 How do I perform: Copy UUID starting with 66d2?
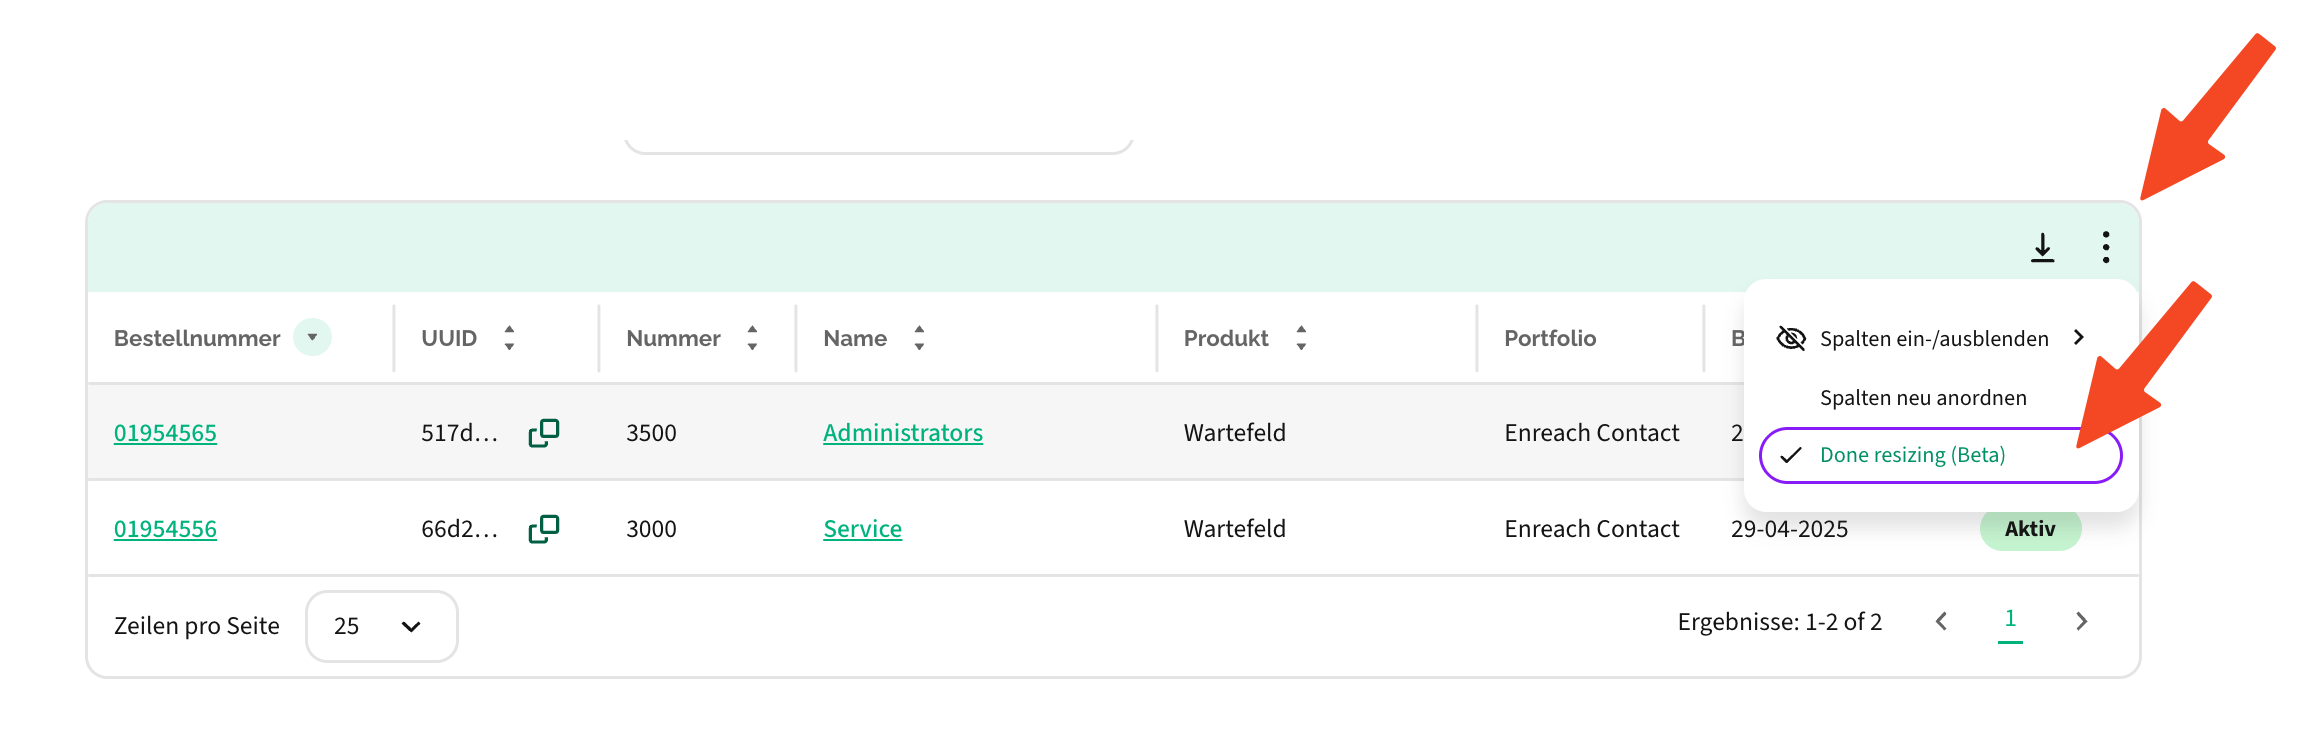pyautogui.click(x=543, y=529)
